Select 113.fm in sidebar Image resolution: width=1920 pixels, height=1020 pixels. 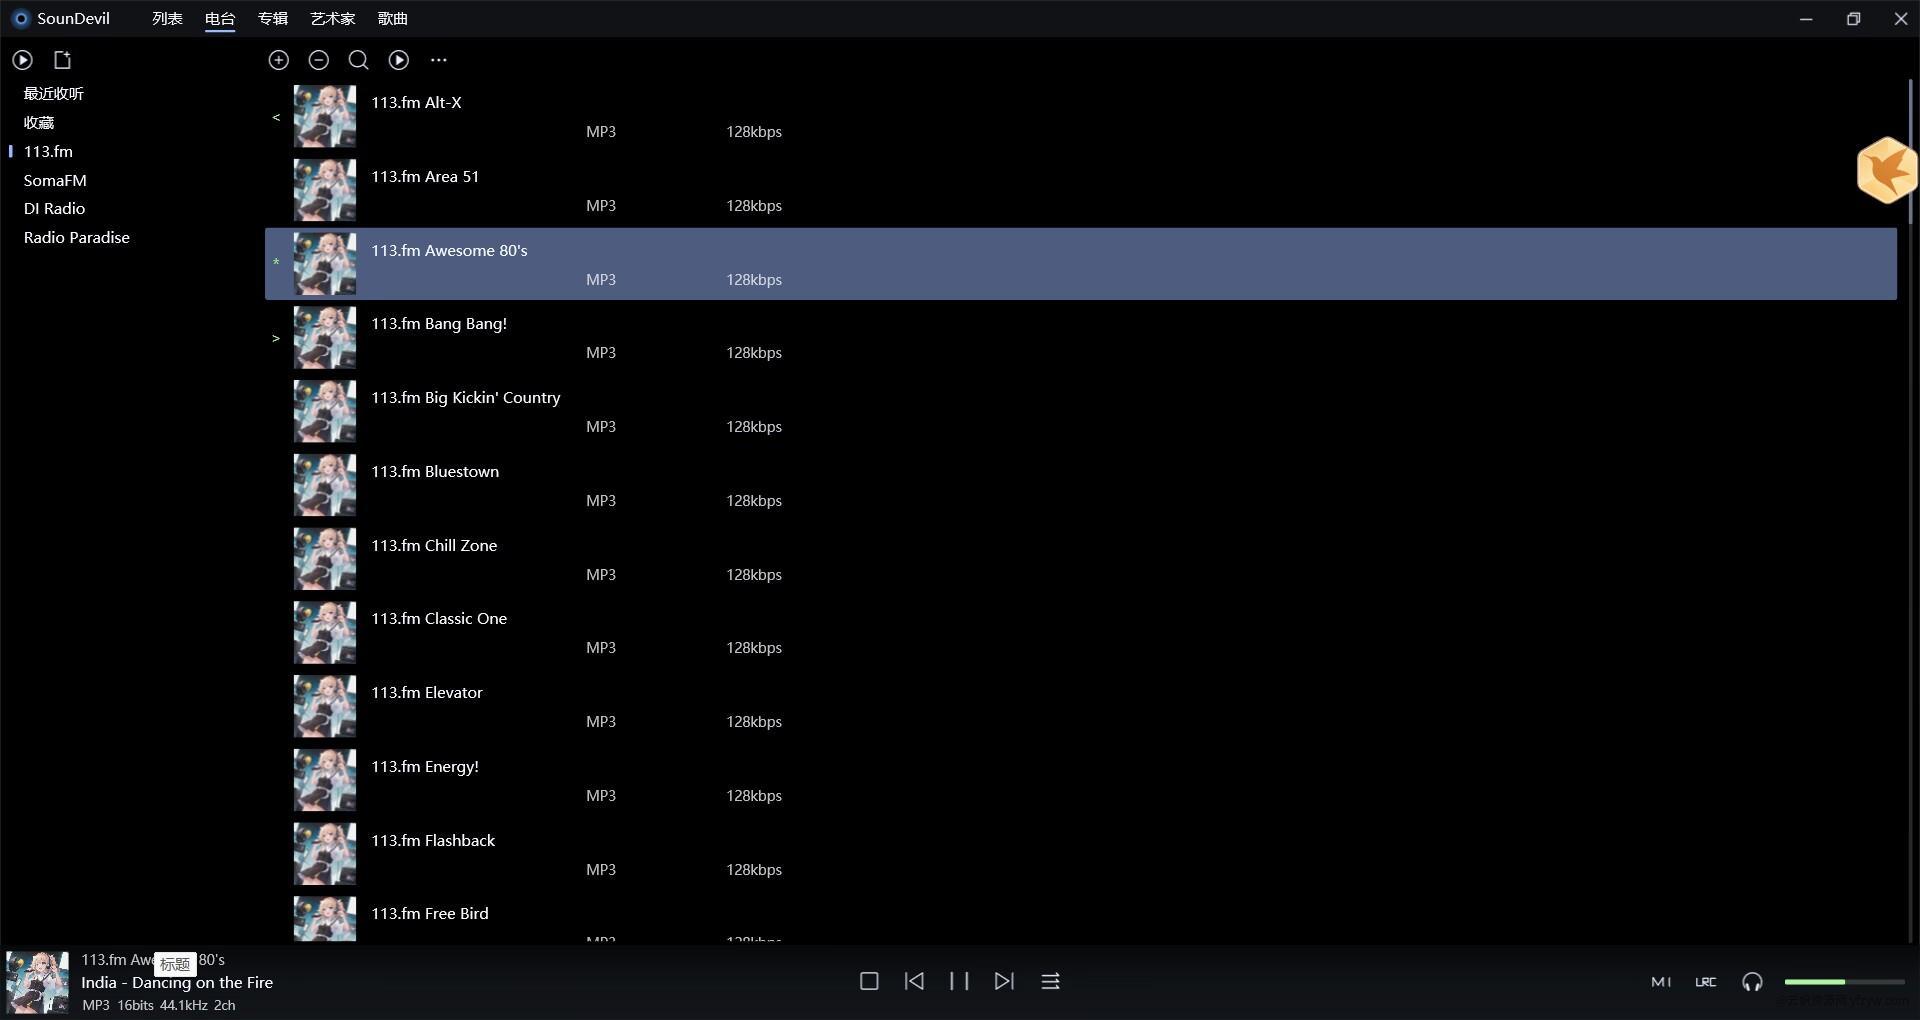pos(48,151)
